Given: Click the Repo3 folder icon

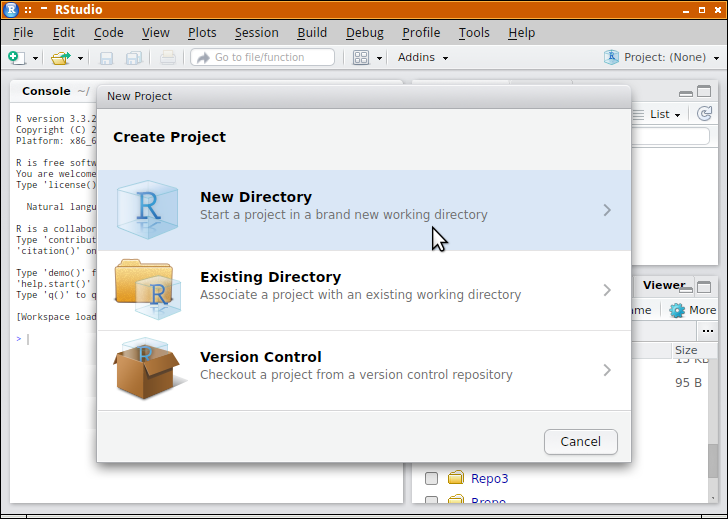Looking at the screenshot, I should point(456,477).
